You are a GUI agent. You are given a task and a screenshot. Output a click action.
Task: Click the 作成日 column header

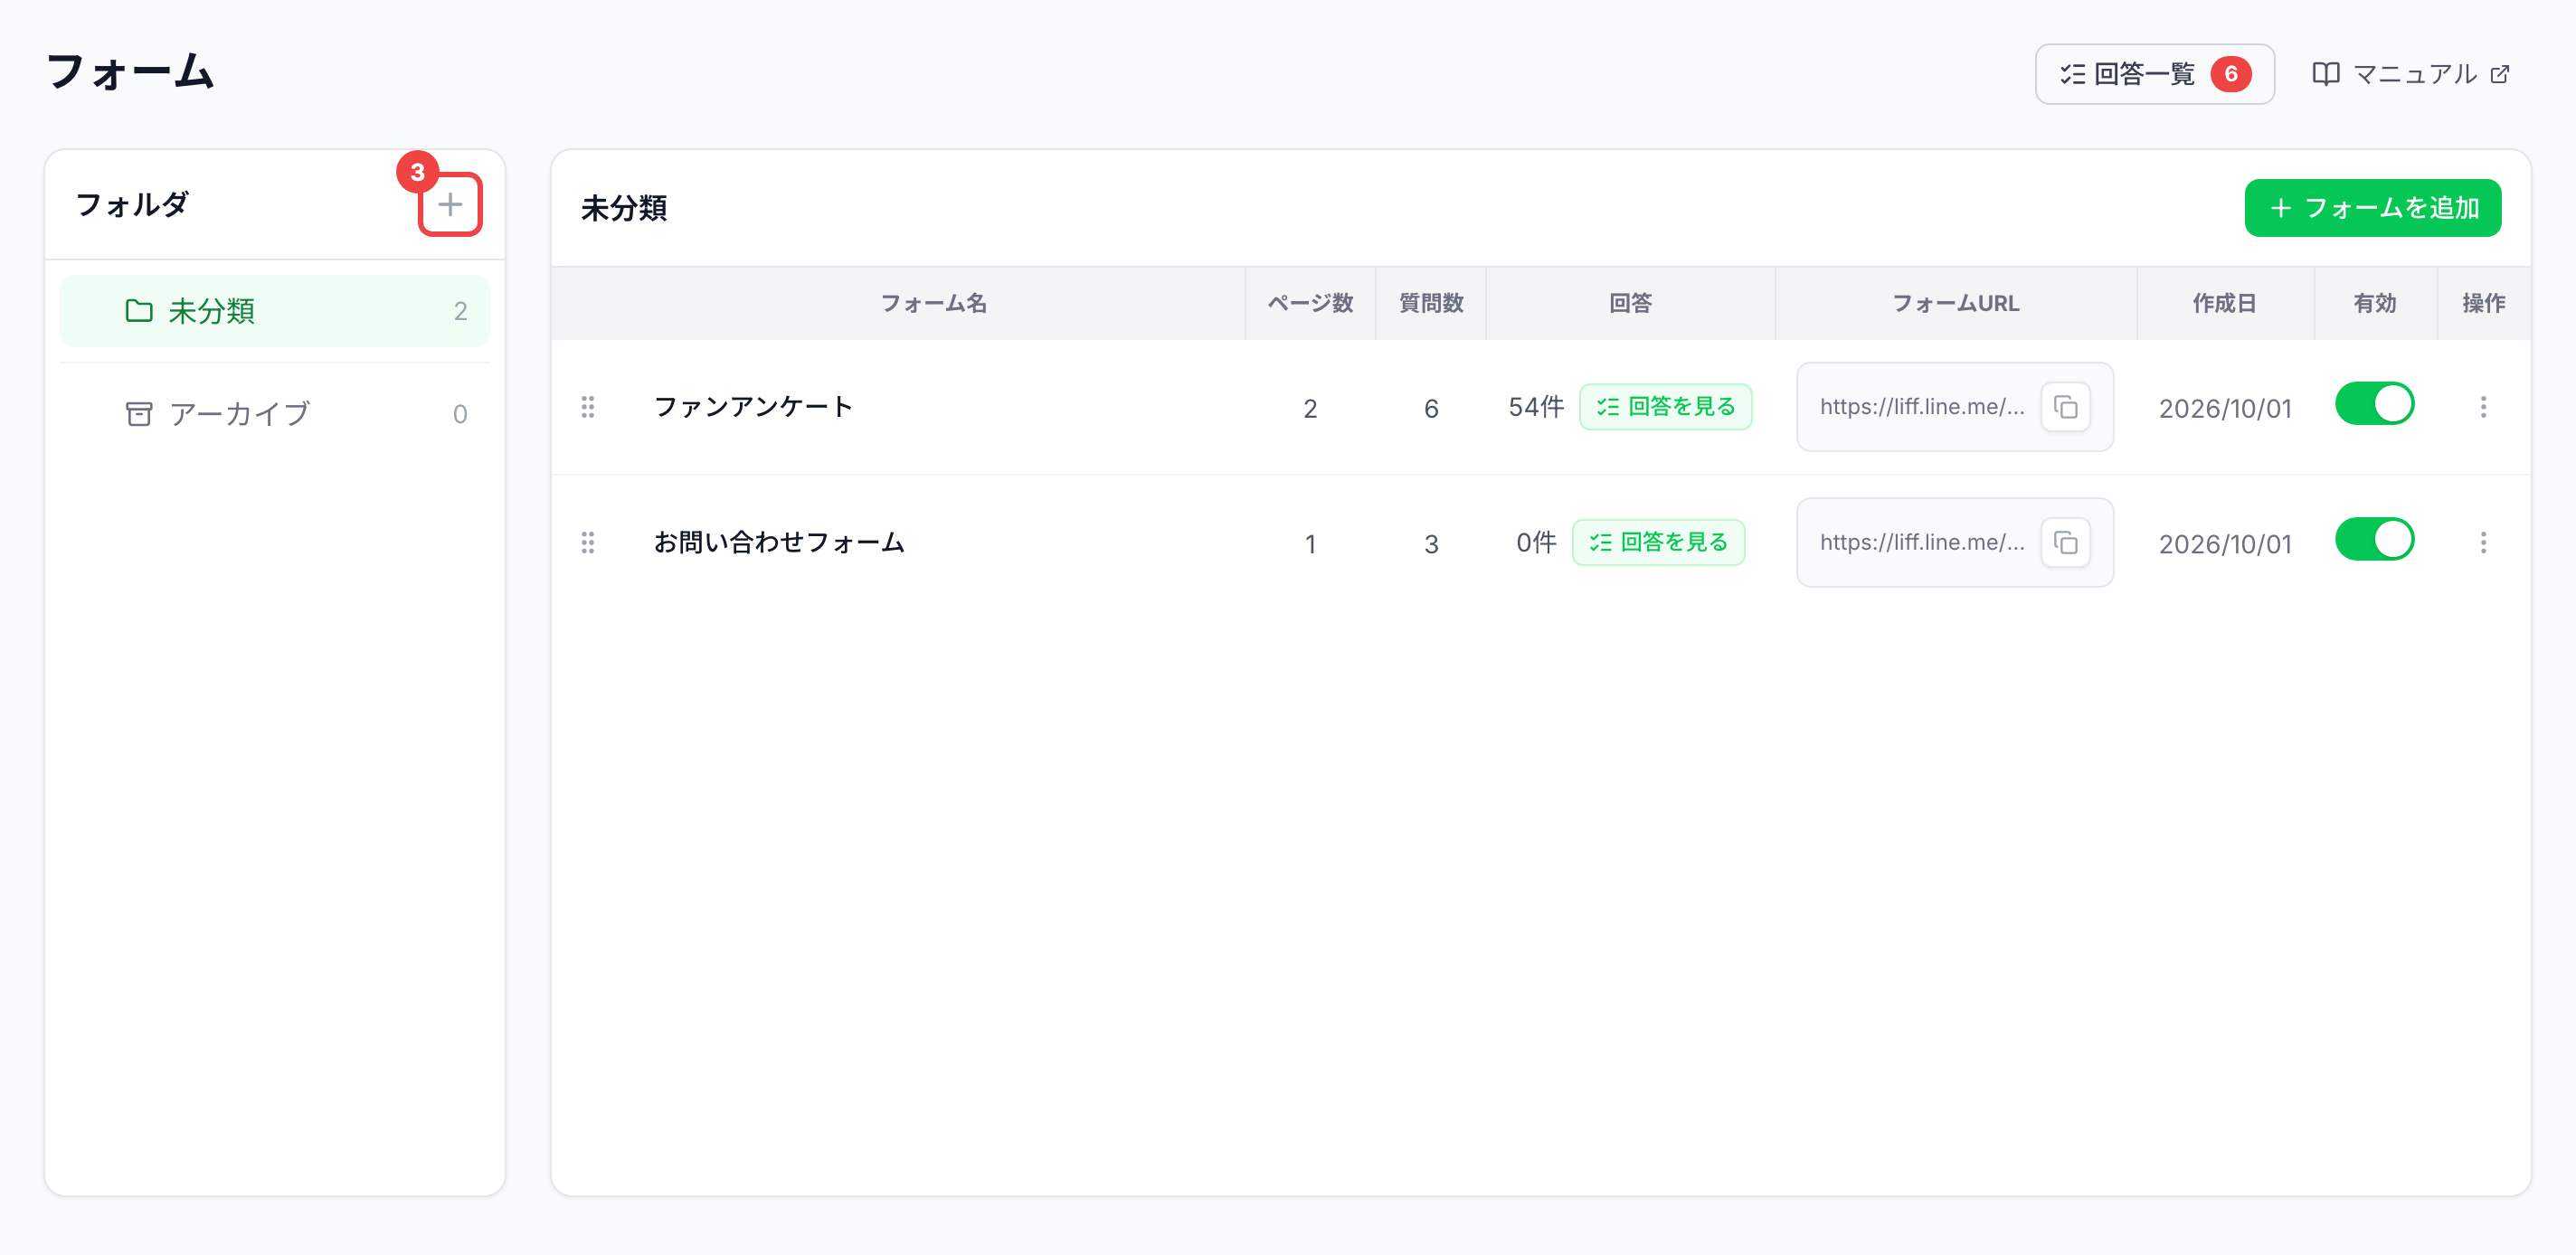pos(2224,304)
